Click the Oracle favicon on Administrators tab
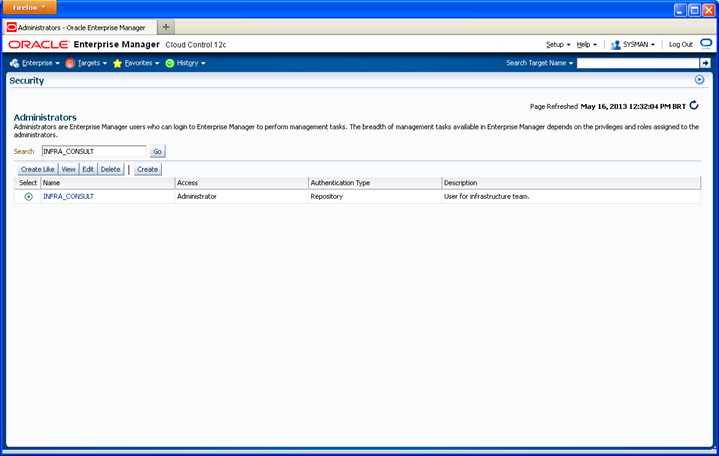This screenshot has height=456, width=719. (11, 28)
